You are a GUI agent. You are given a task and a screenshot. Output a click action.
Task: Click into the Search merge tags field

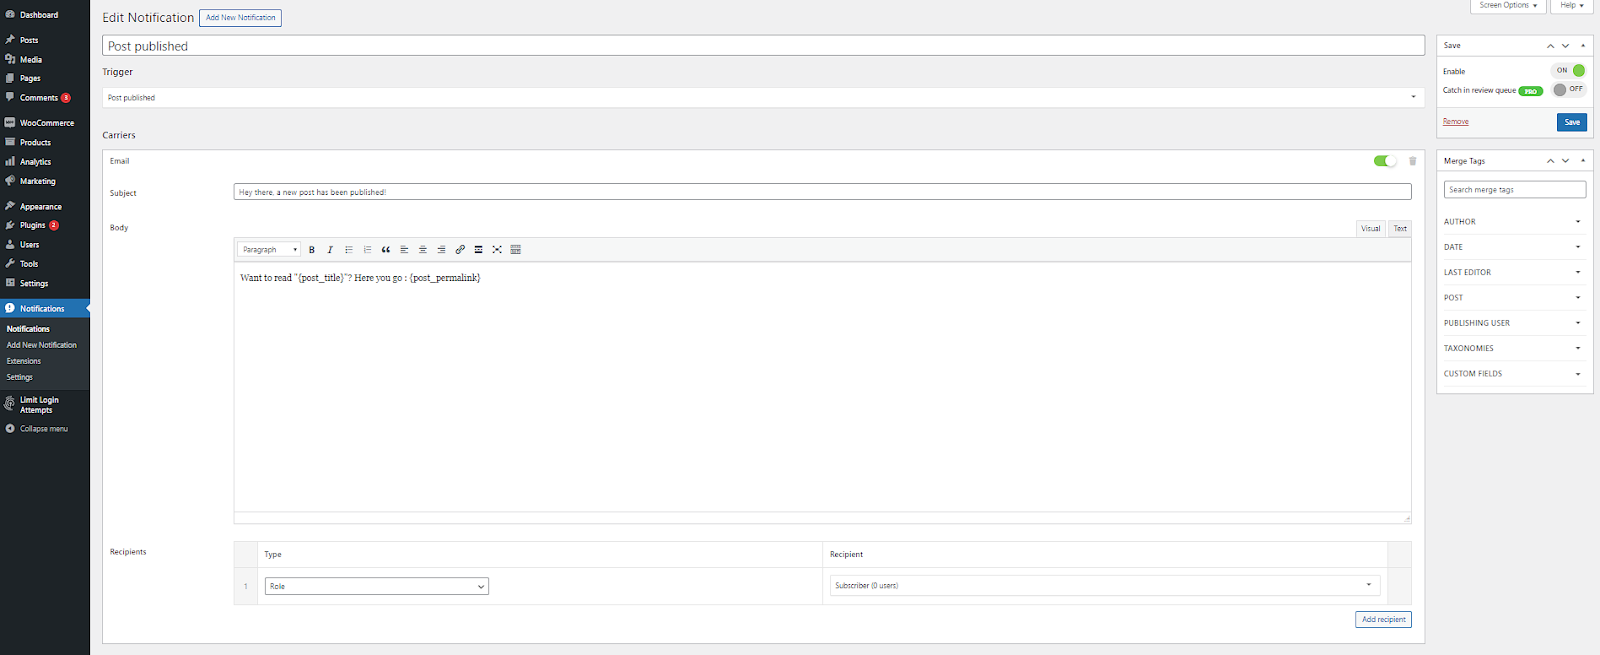pos(1514,190)
